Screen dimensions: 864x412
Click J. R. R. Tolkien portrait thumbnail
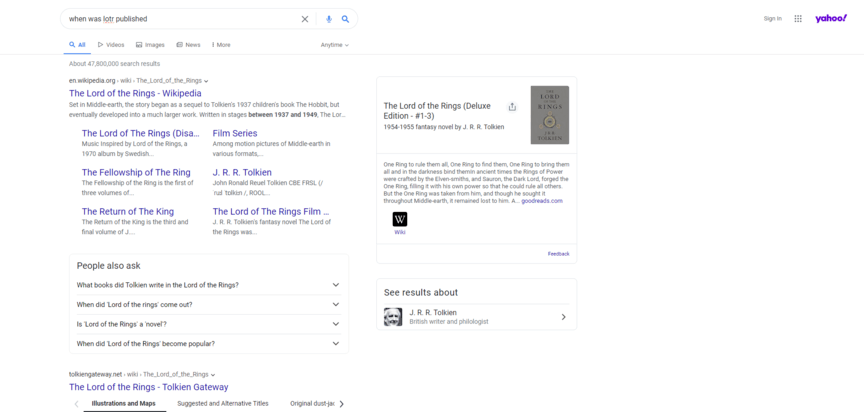coord(393,317)
